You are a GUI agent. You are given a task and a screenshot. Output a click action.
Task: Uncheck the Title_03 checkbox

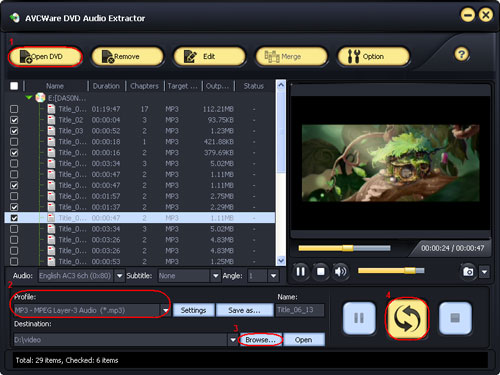(x=14, y=131)
